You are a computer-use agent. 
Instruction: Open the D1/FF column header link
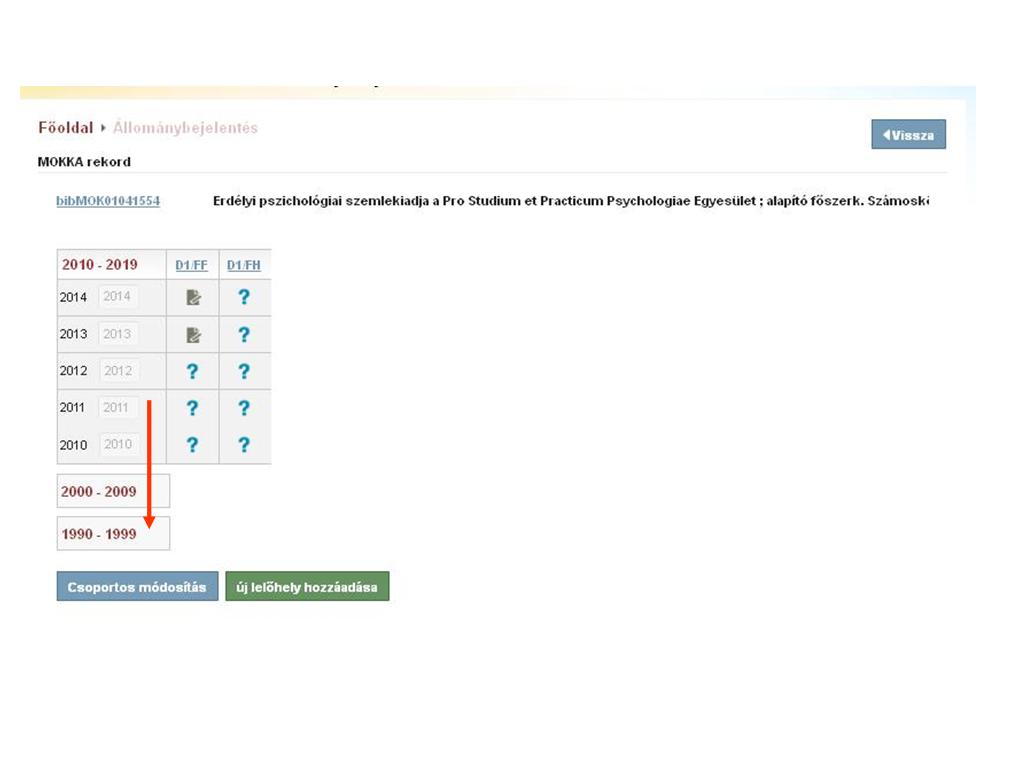[x=191, y=265]
